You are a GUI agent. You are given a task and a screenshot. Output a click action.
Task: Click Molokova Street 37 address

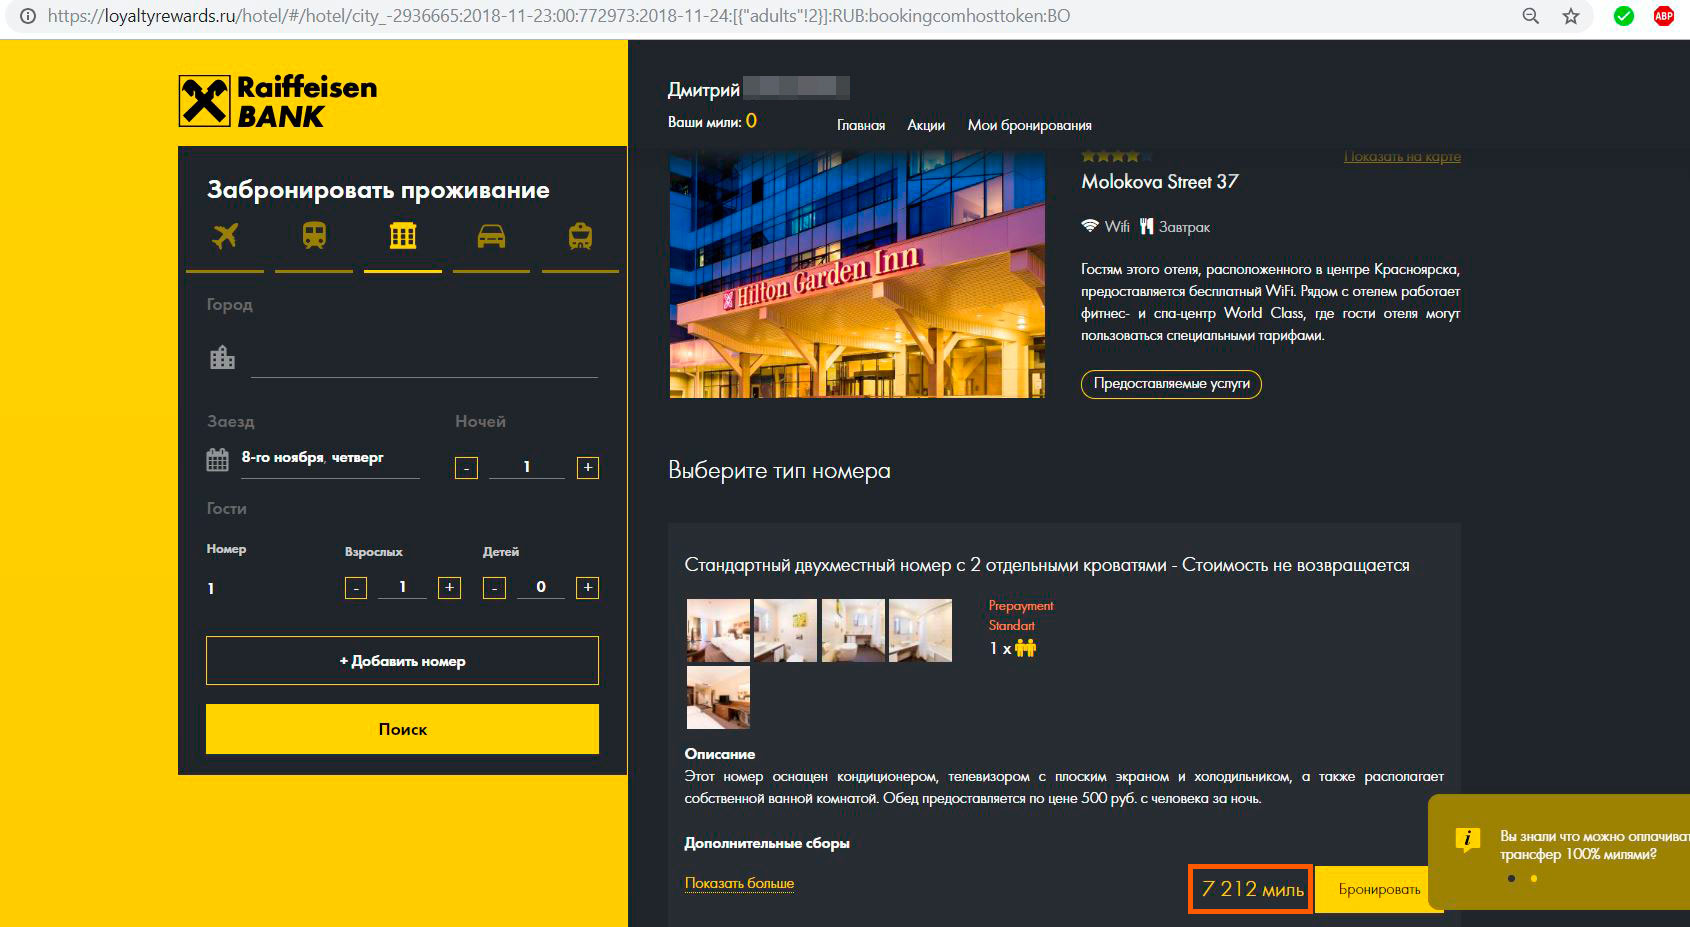(1160, 182)
